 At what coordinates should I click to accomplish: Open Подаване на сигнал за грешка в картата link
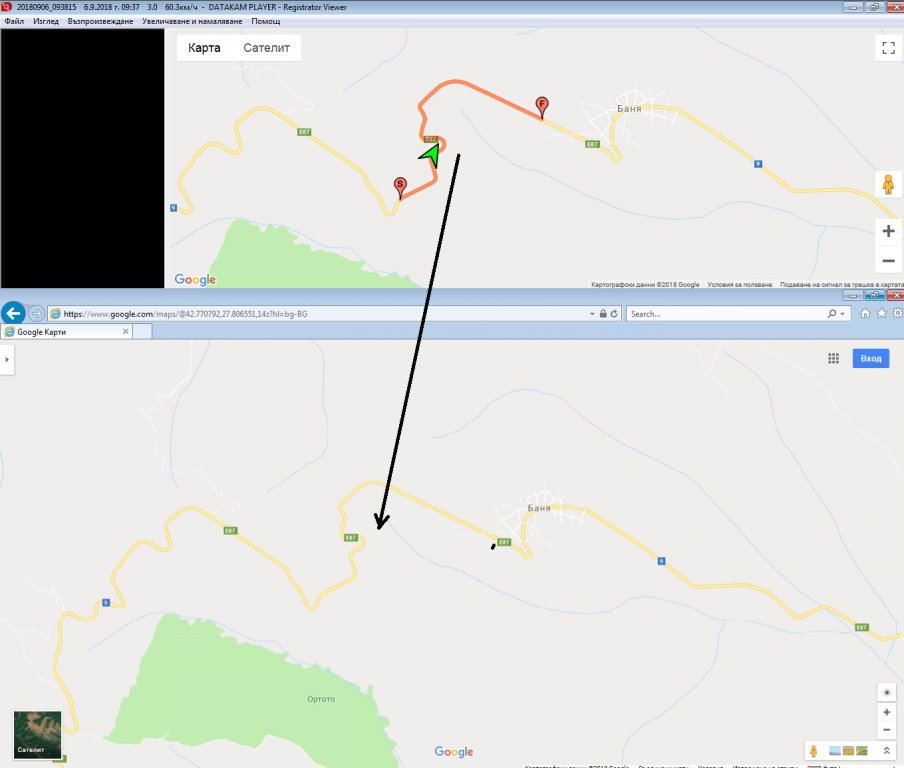[841, 285]
